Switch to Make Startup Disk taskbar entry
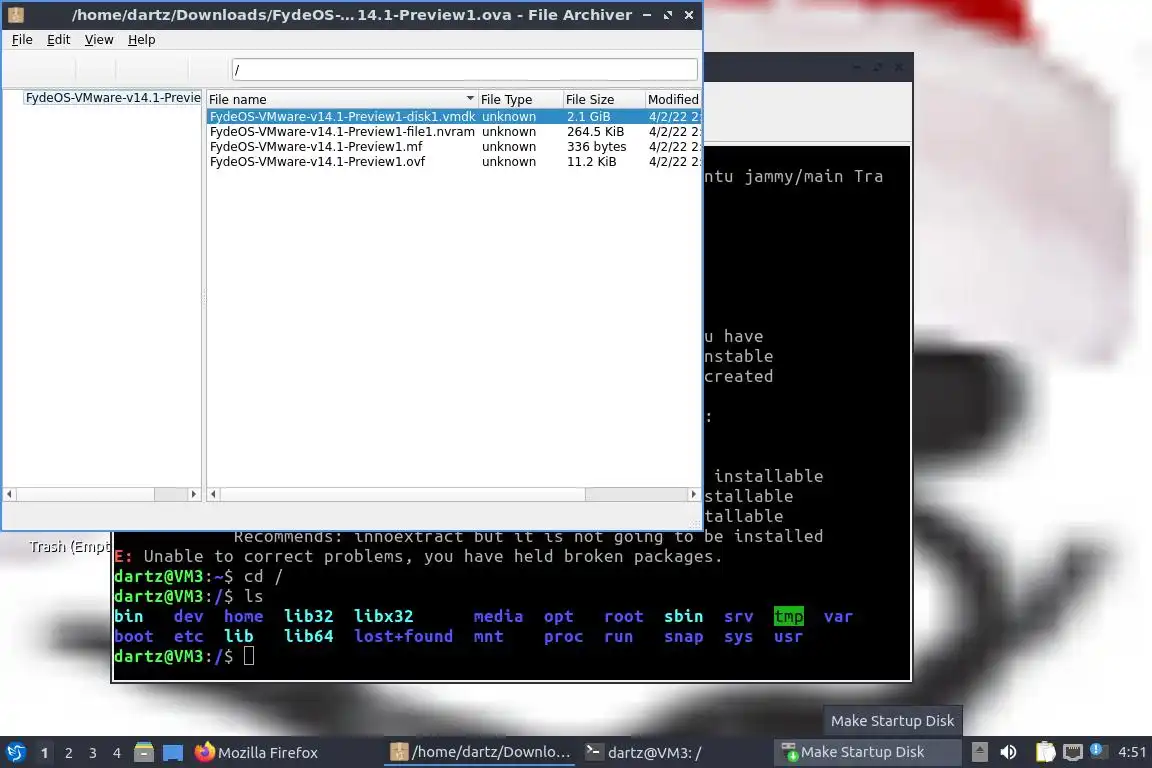This screenshot has height=768, width=1152. 868,753
